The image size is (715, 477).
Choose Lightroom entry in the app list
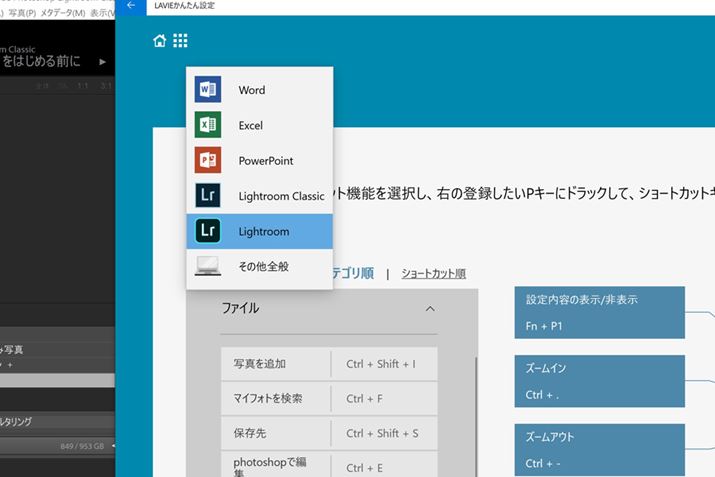pyautogui.click(x=259, y=231)
